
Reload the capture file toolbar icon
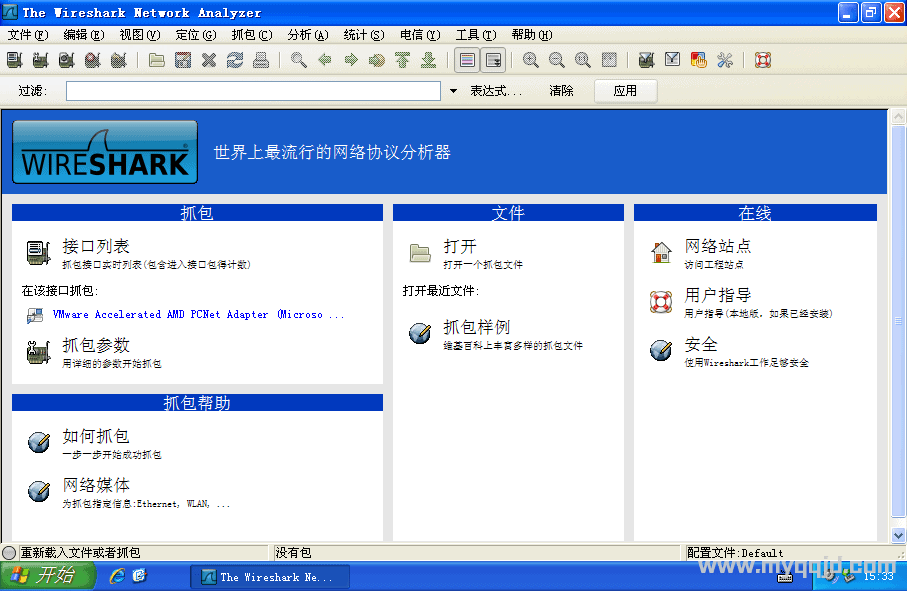pos(235,60)
